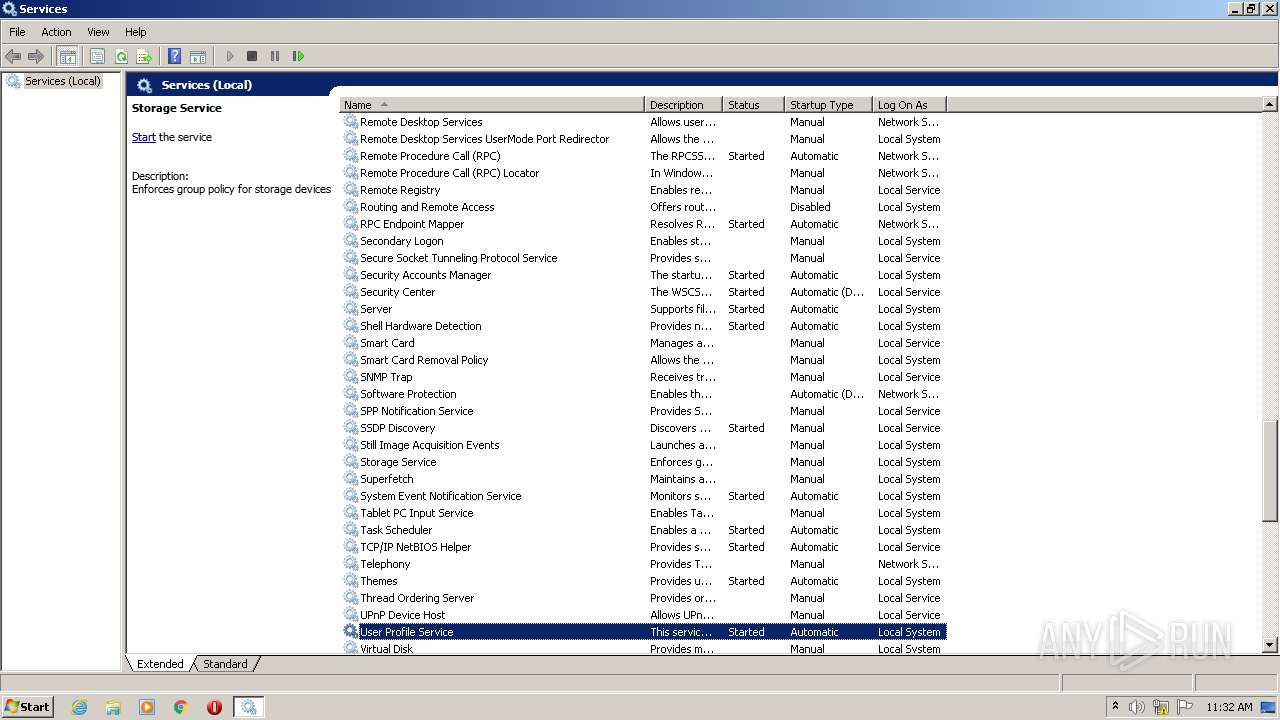Switch to the Extended tab

160,664
